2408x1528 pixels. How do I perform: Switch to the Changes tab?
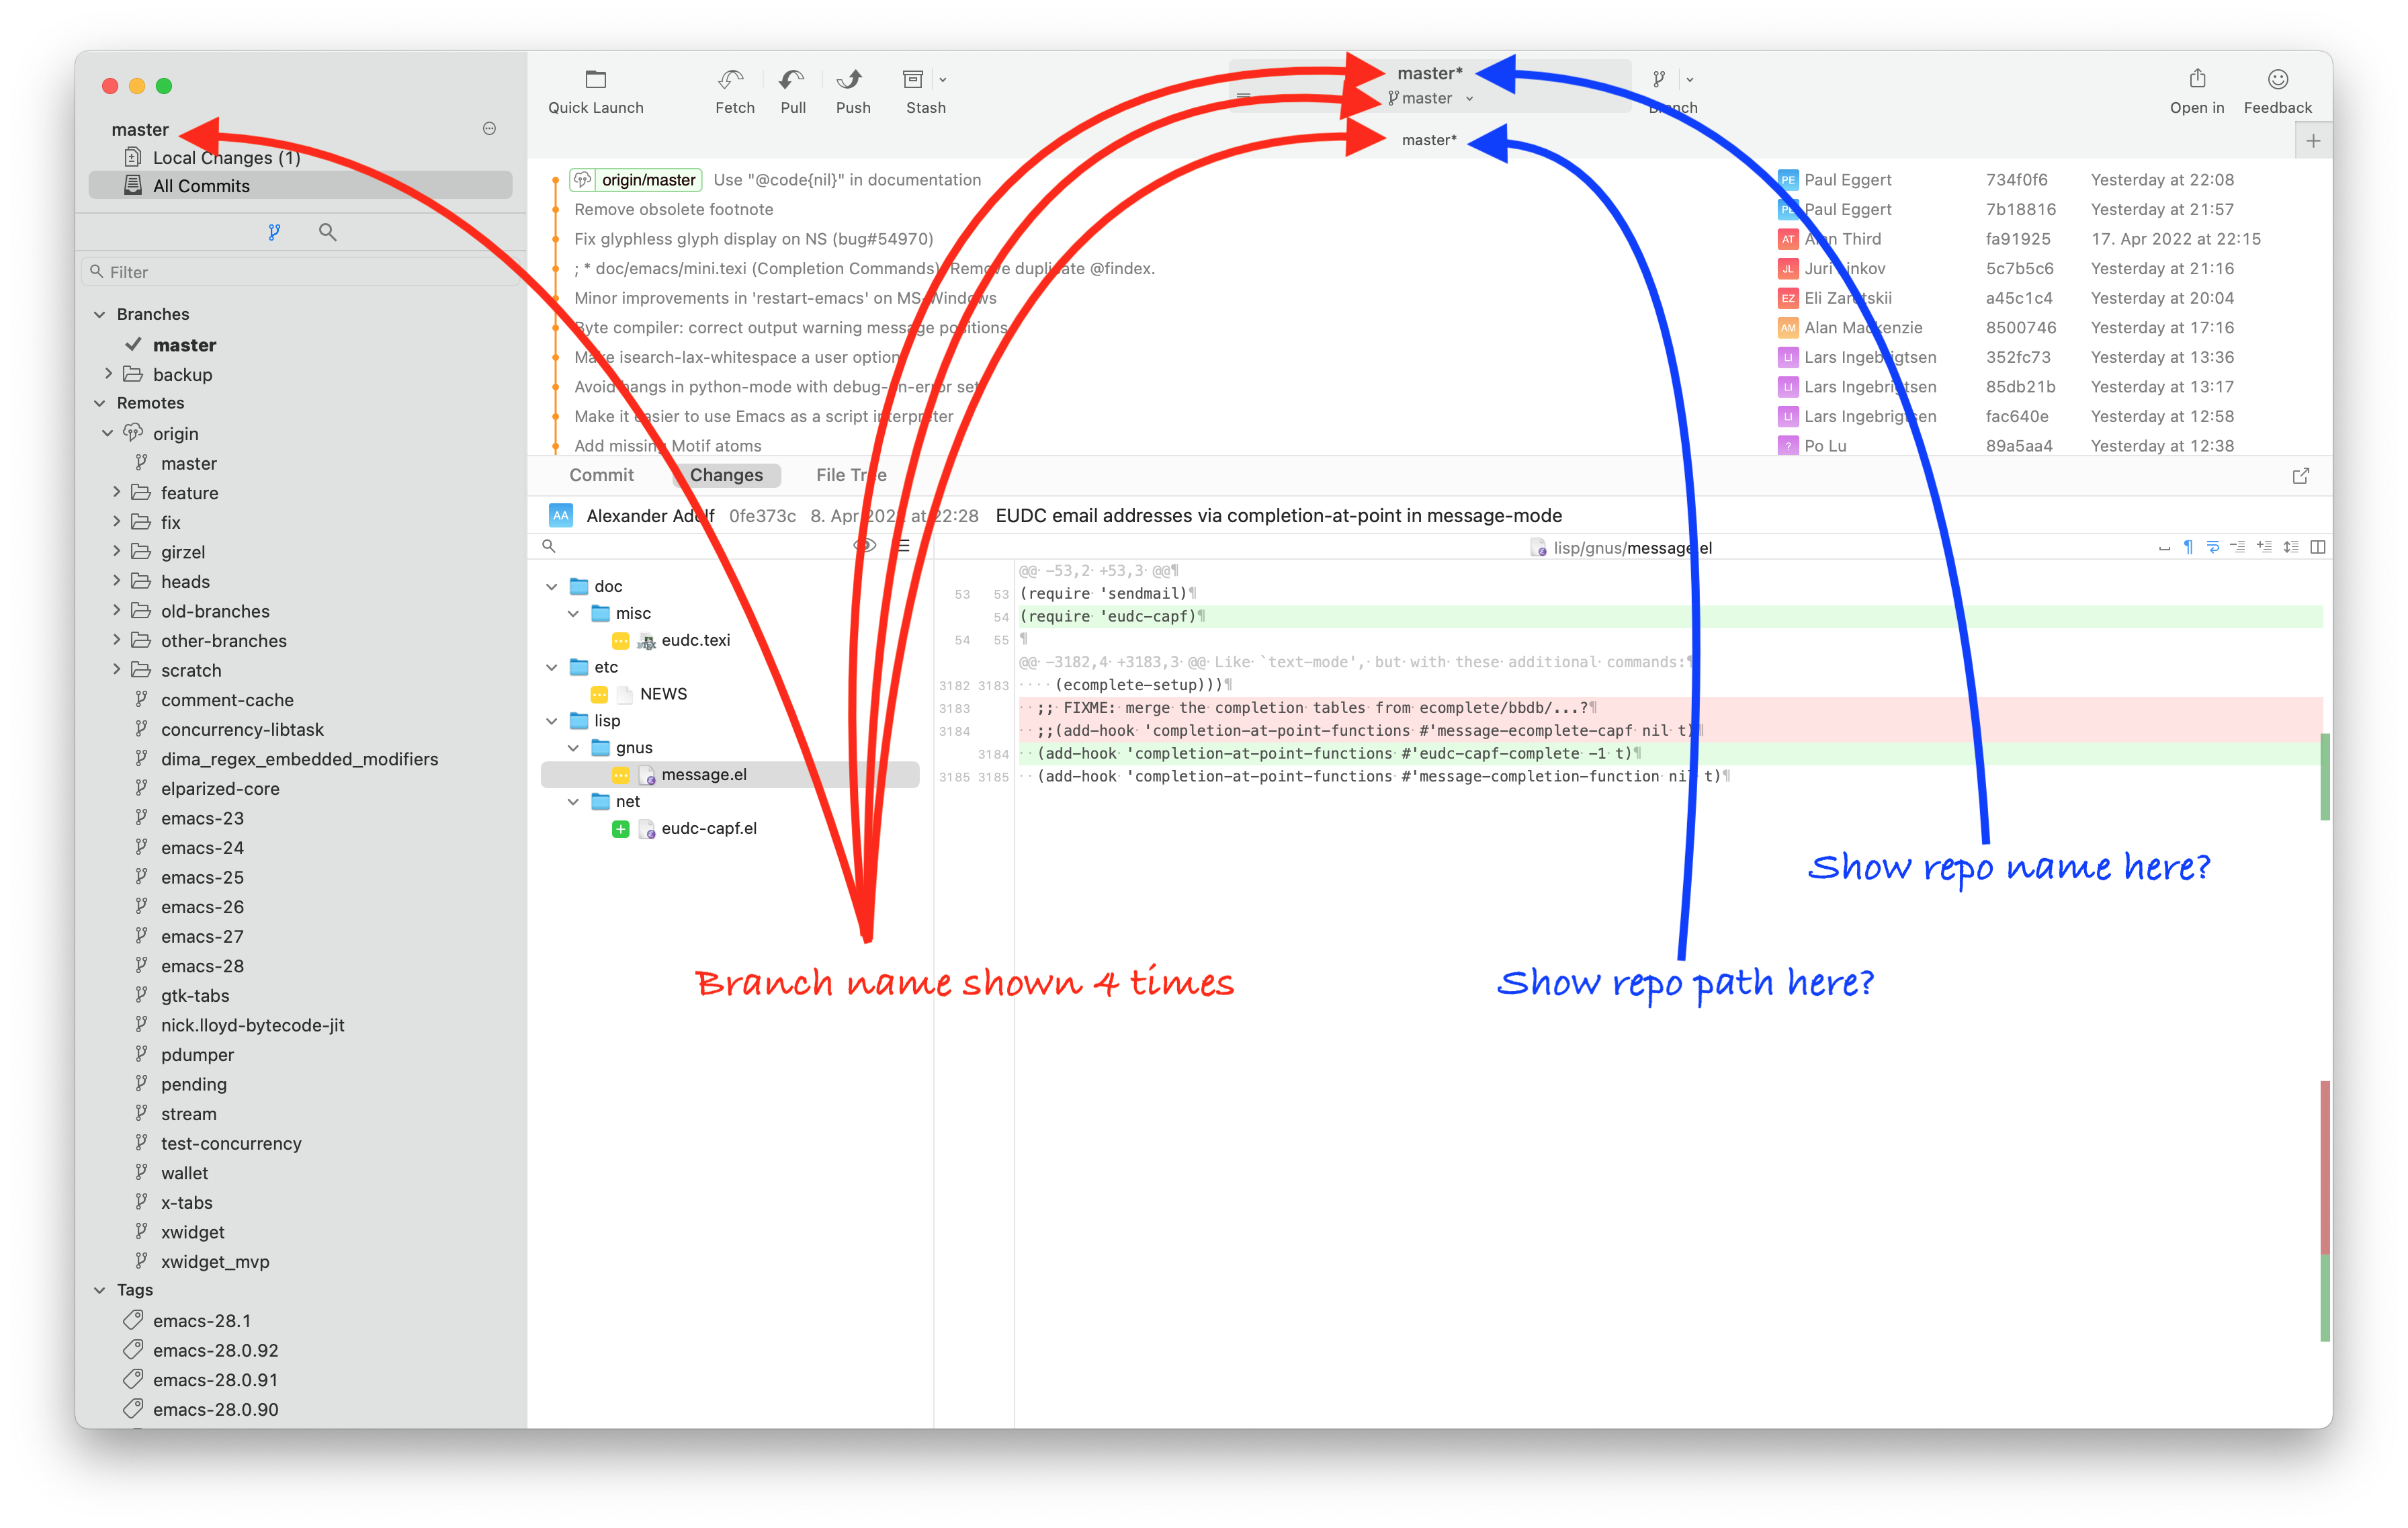(726, 475)
